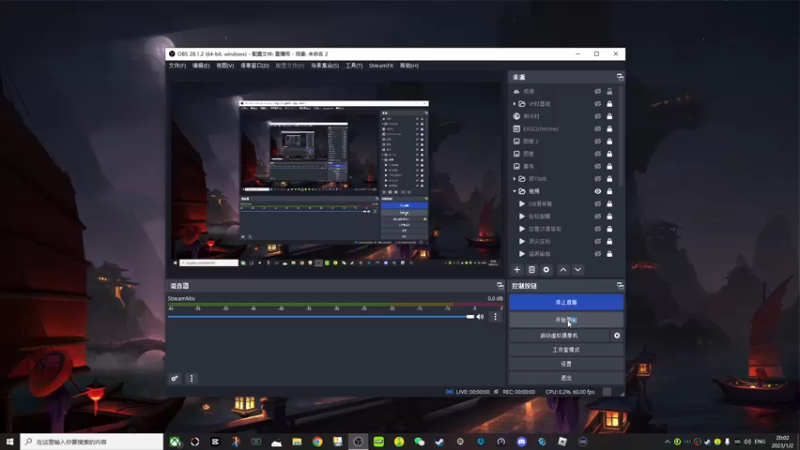Expand the 计时器组 group
Viewport: 800px width, 450px height.
click(x=514, y=104)
